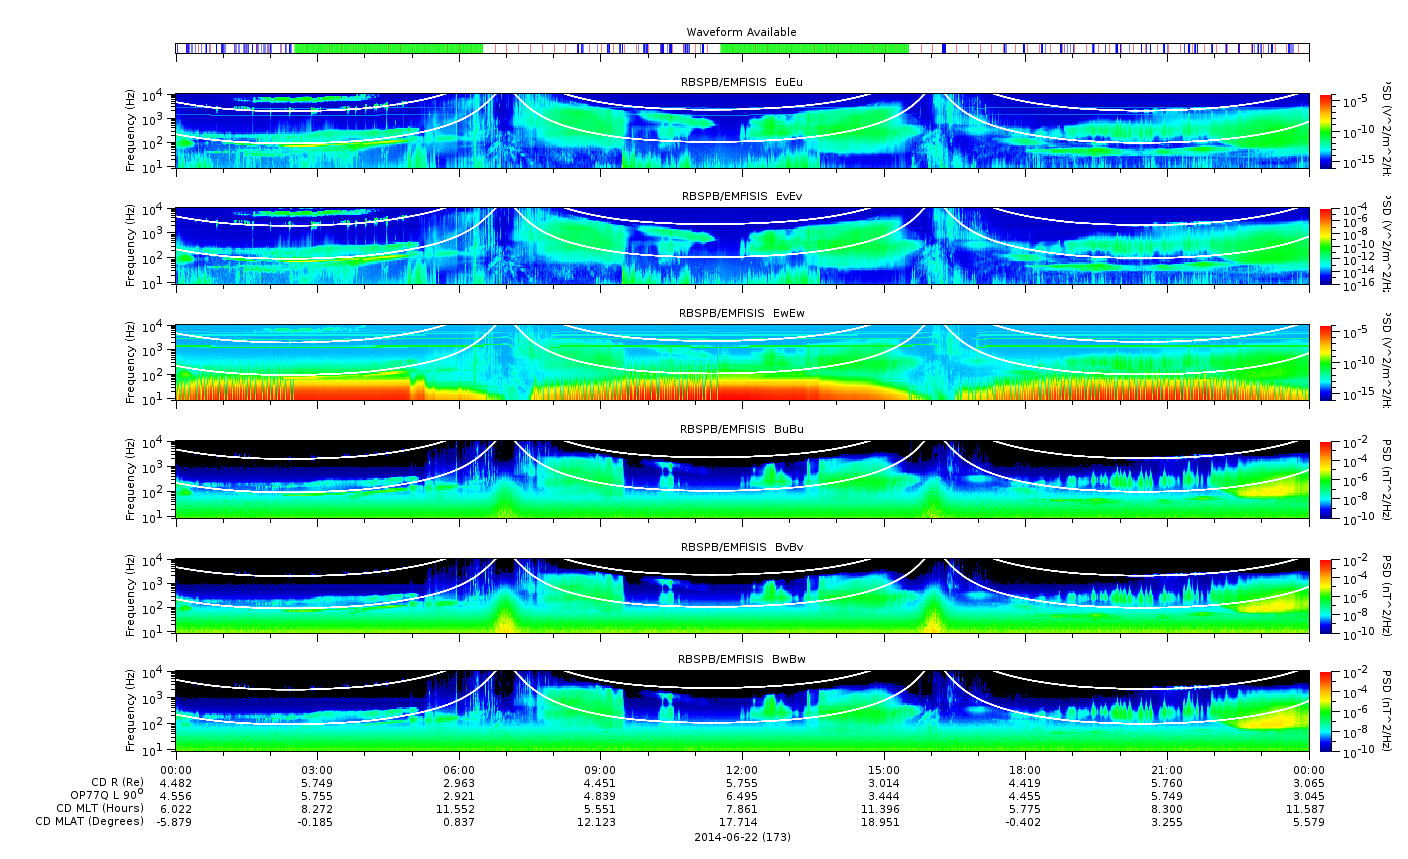Click the MLT value "7.861"
Screen dimensions: 1408x859
[742, 808]
